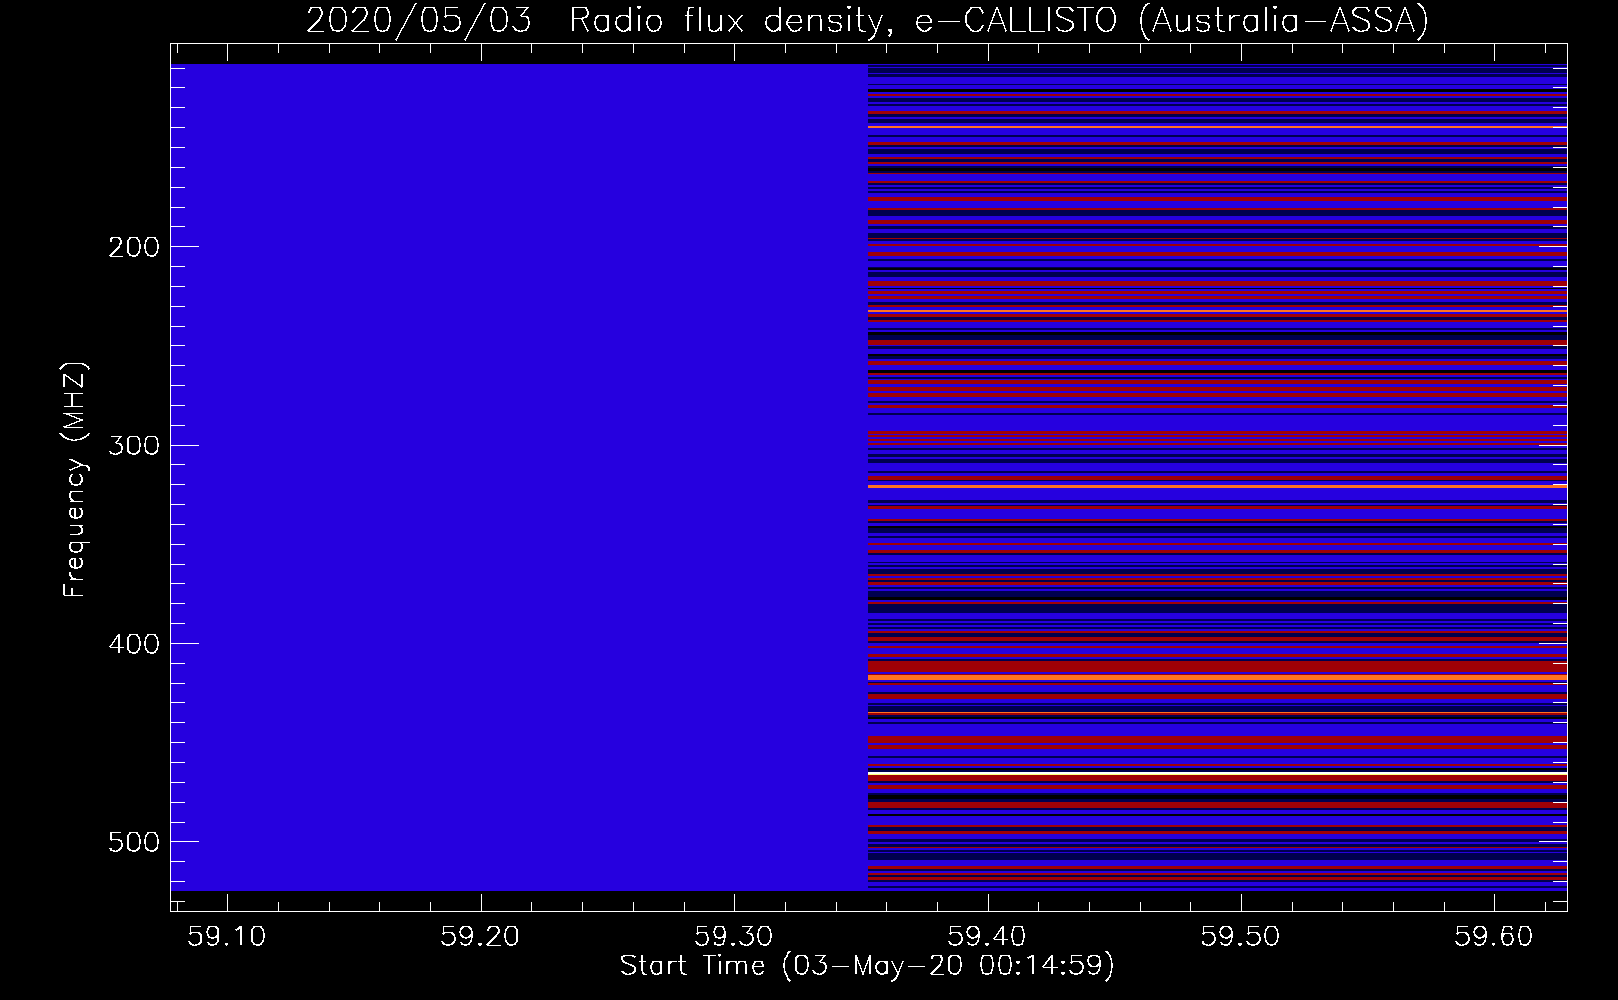1618x1000 pixels.
Task: Click the 59.50 time tick label
Action: pyautogui.click(x=1241, y=936)
